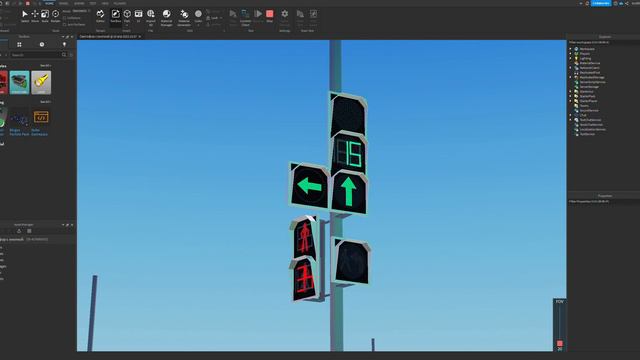Screen dimensions: 640x360
Task: Open the Part type dropdown arrow
Action: coord(127,25)
